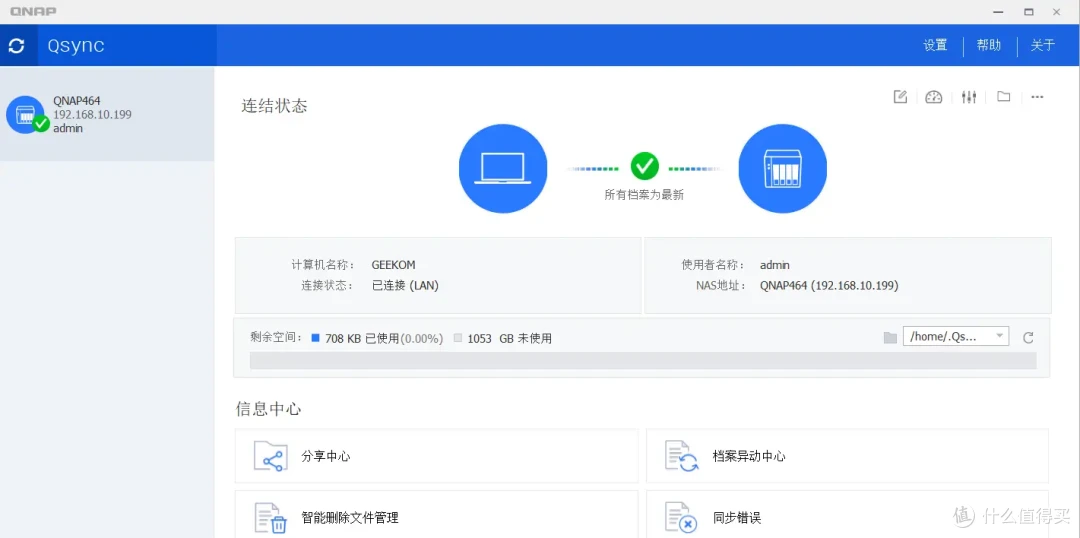
Task: Click the file update center document icon
Action: pyautogui.click(x=682, y=456)
